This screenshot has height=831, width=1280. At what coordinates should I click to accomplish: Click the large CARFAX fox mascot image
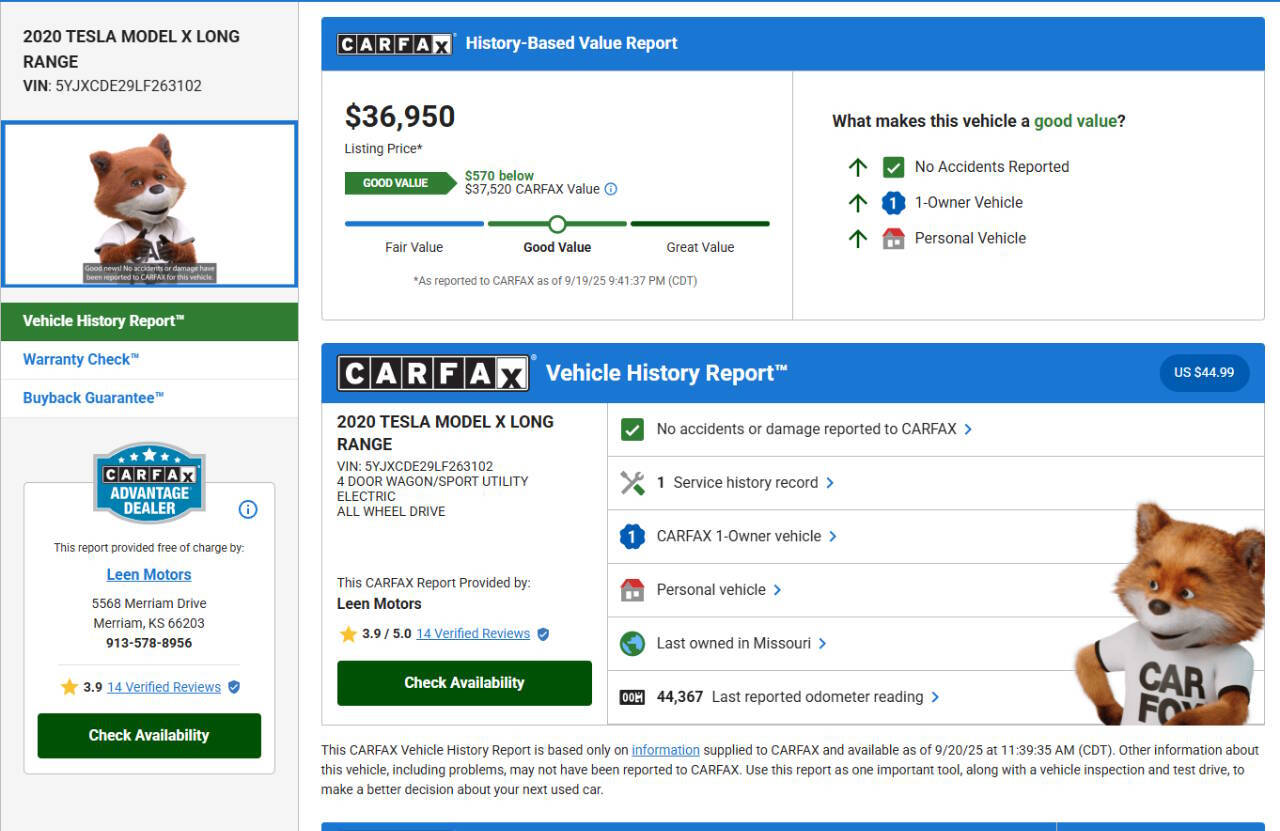[1169, 615]
